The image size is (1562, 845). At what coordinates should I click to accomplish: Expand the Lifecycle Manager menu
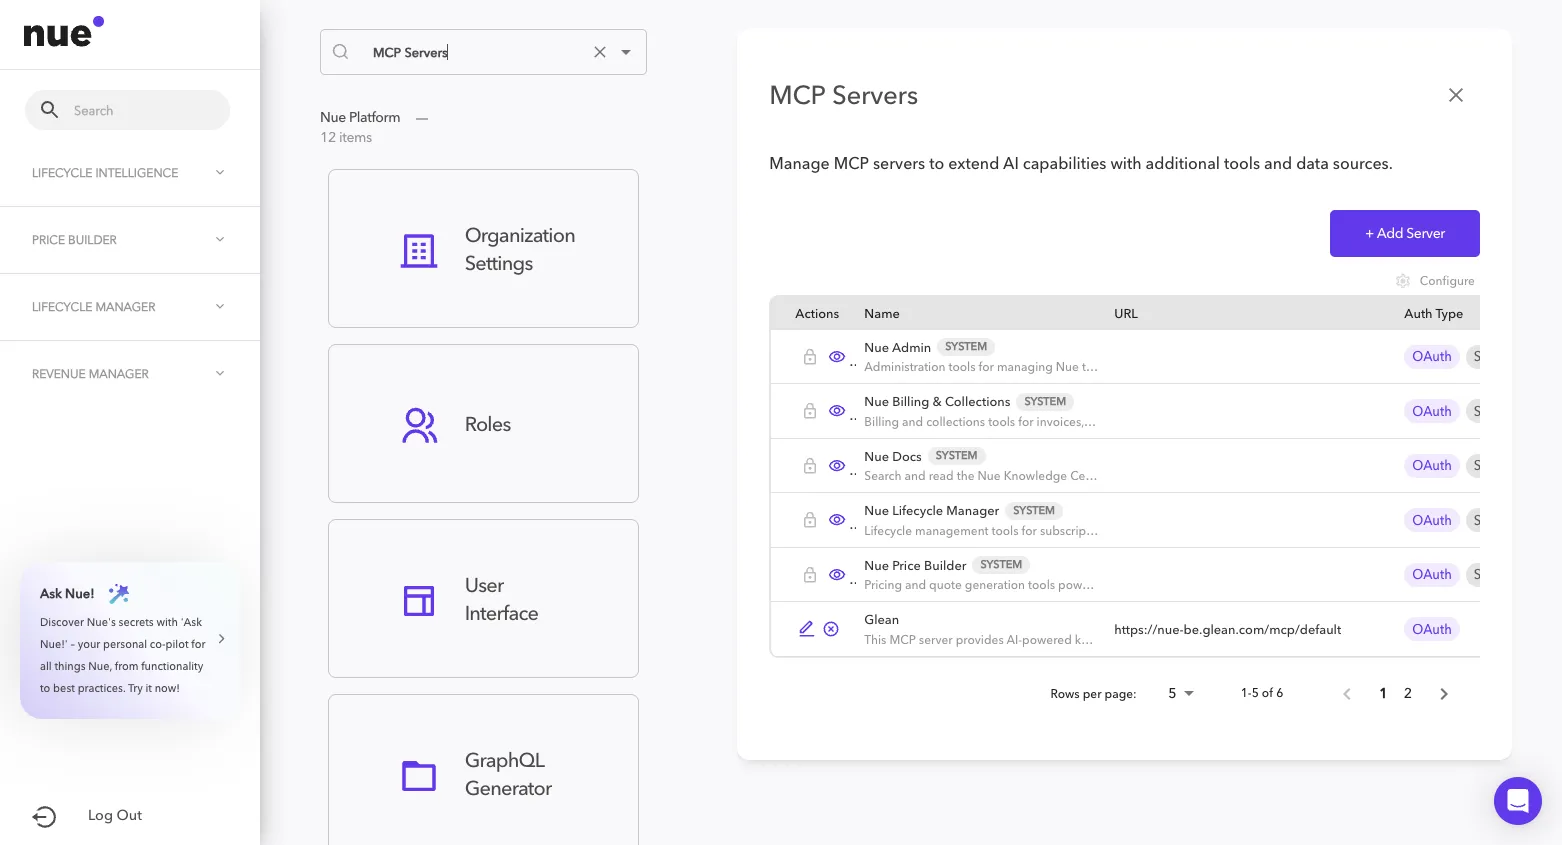(x=130, y=307)
